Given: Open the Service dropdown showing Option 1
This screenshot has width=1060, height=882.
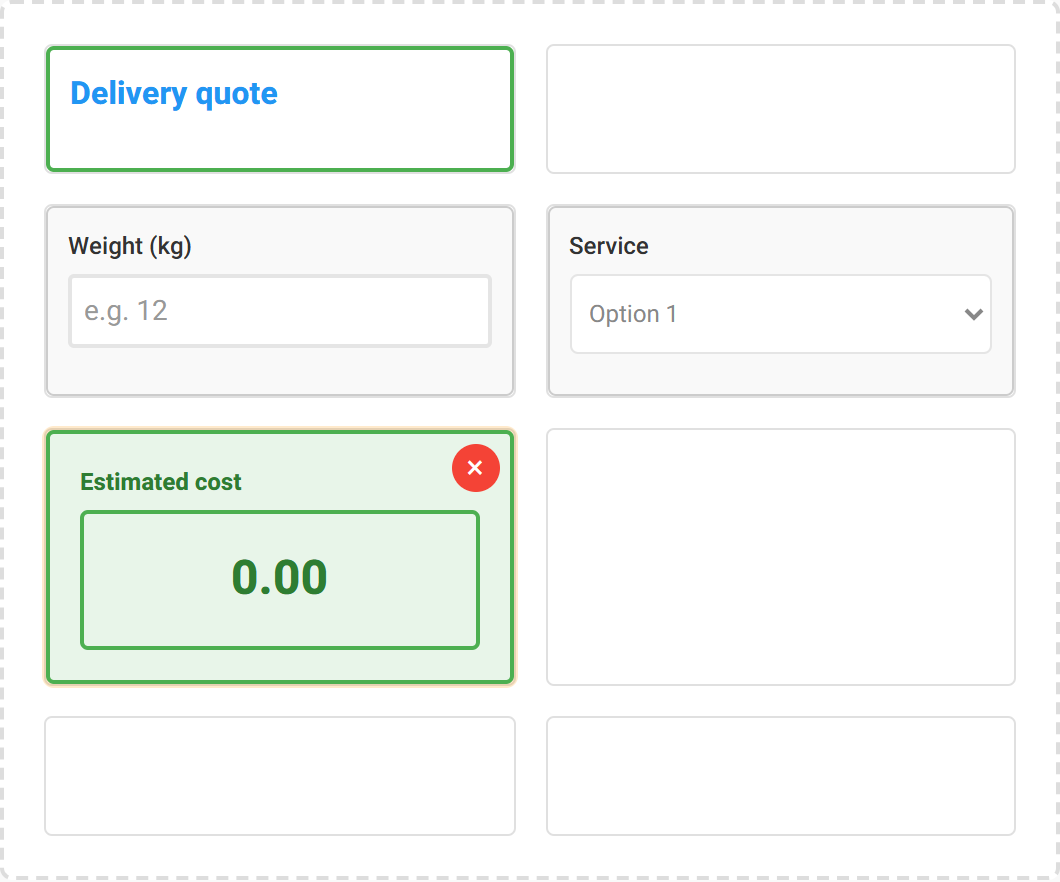Looking at the screenshot, I should click(x=781, y=314).
